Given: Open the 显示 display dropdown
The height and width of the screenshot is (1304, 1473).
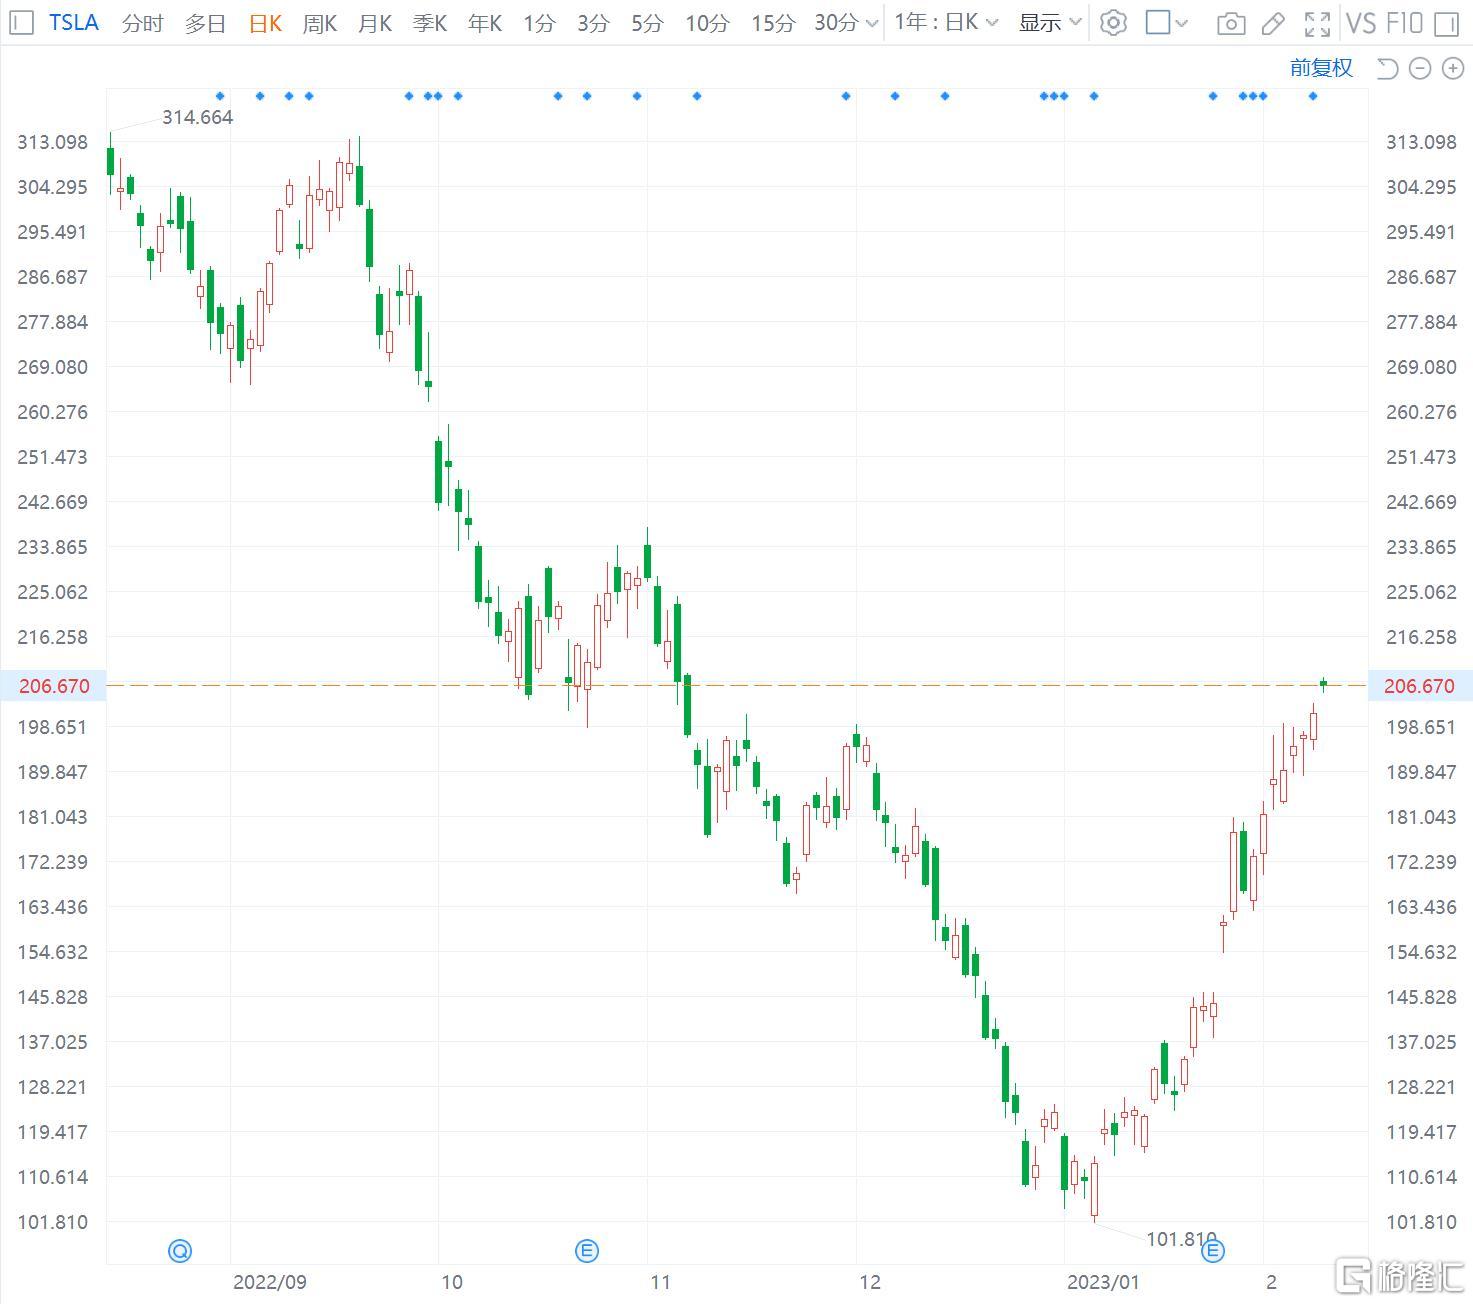Looking at the screenshot, I should coord(1050,23).
